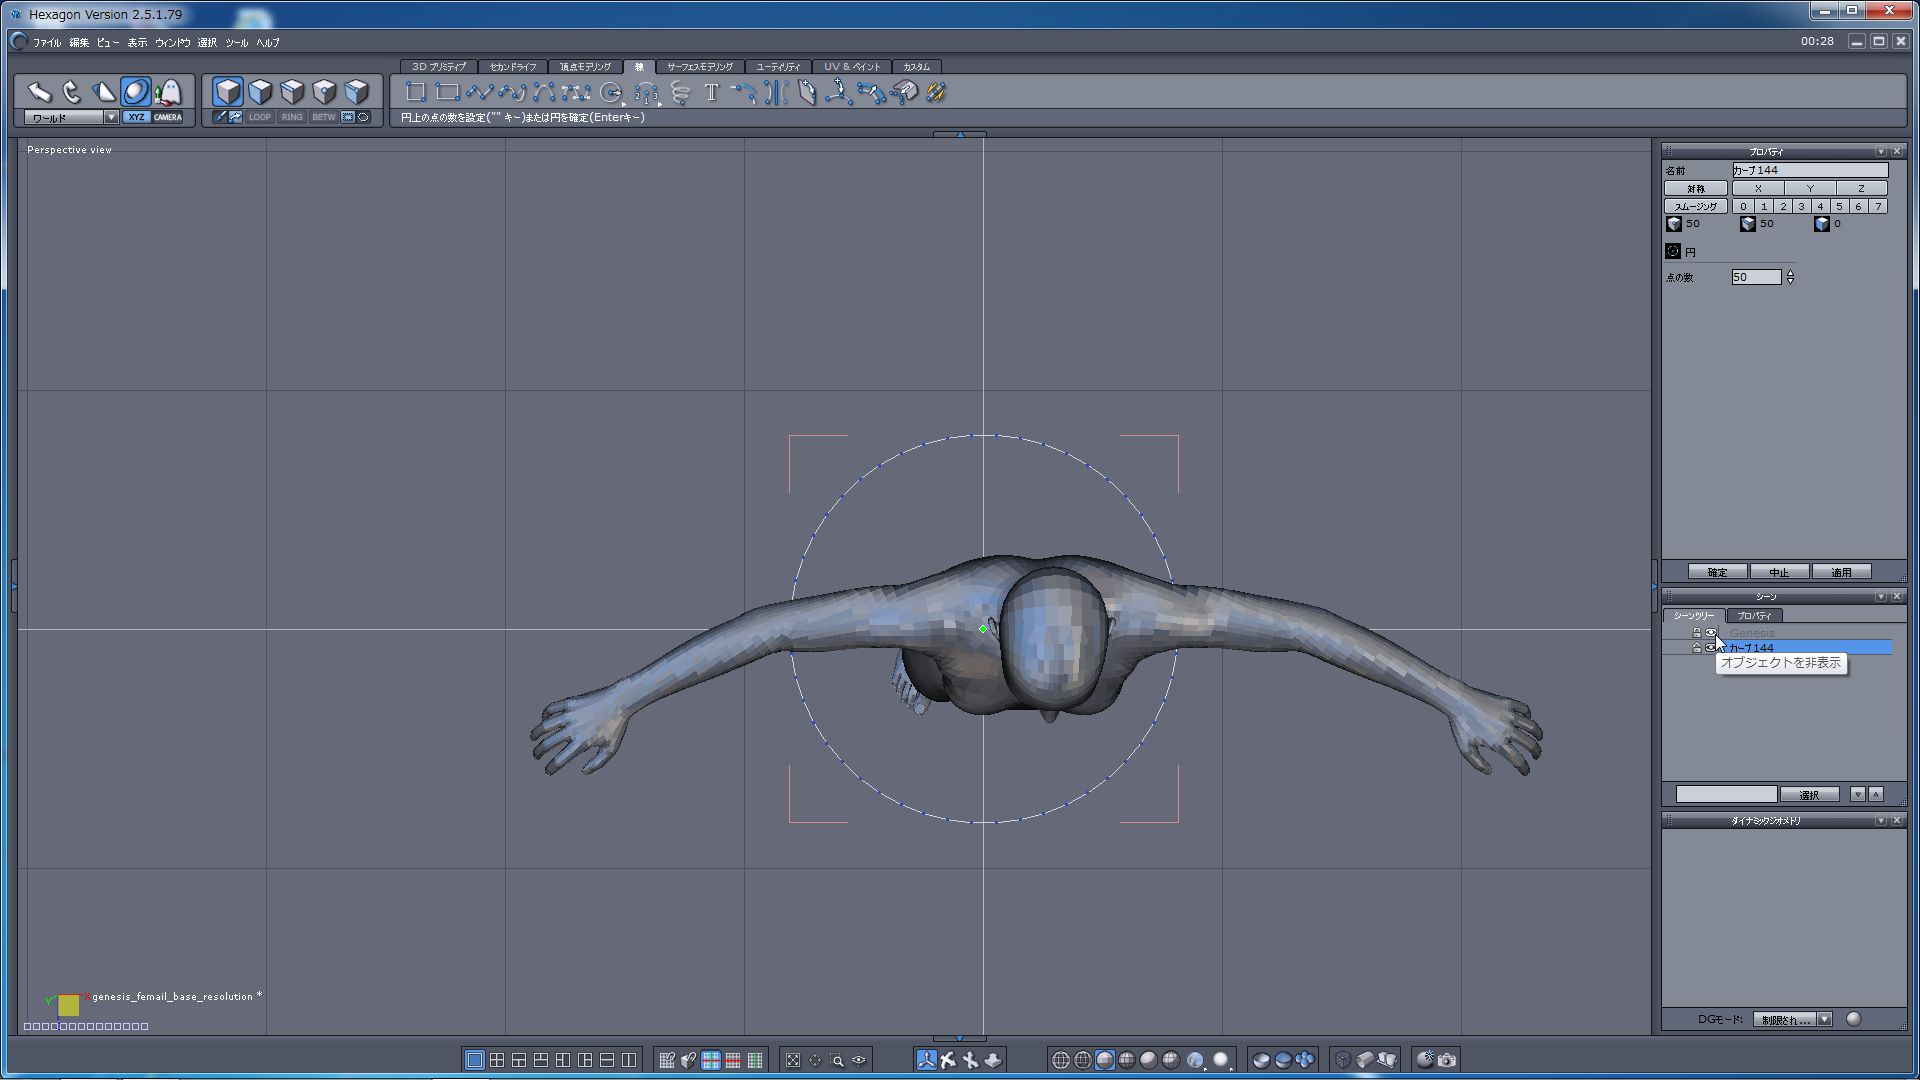Select the polyline curve tool
This screenshot has height=1080, width=1920.
click(x=479, y=93)
